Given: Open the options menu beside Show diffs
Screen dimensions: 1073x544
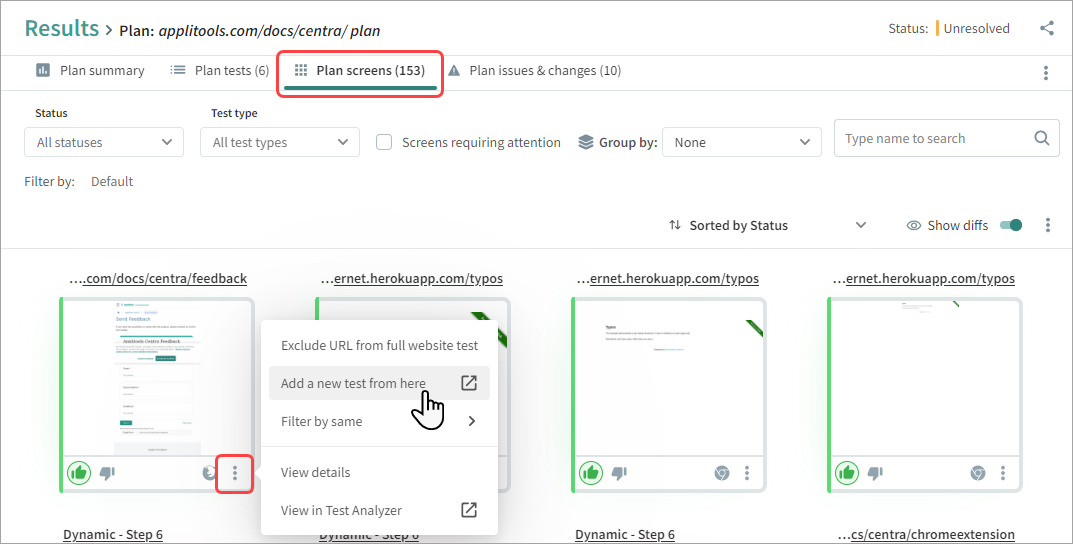Looking at the screenshot, I should coord(1047,225).
